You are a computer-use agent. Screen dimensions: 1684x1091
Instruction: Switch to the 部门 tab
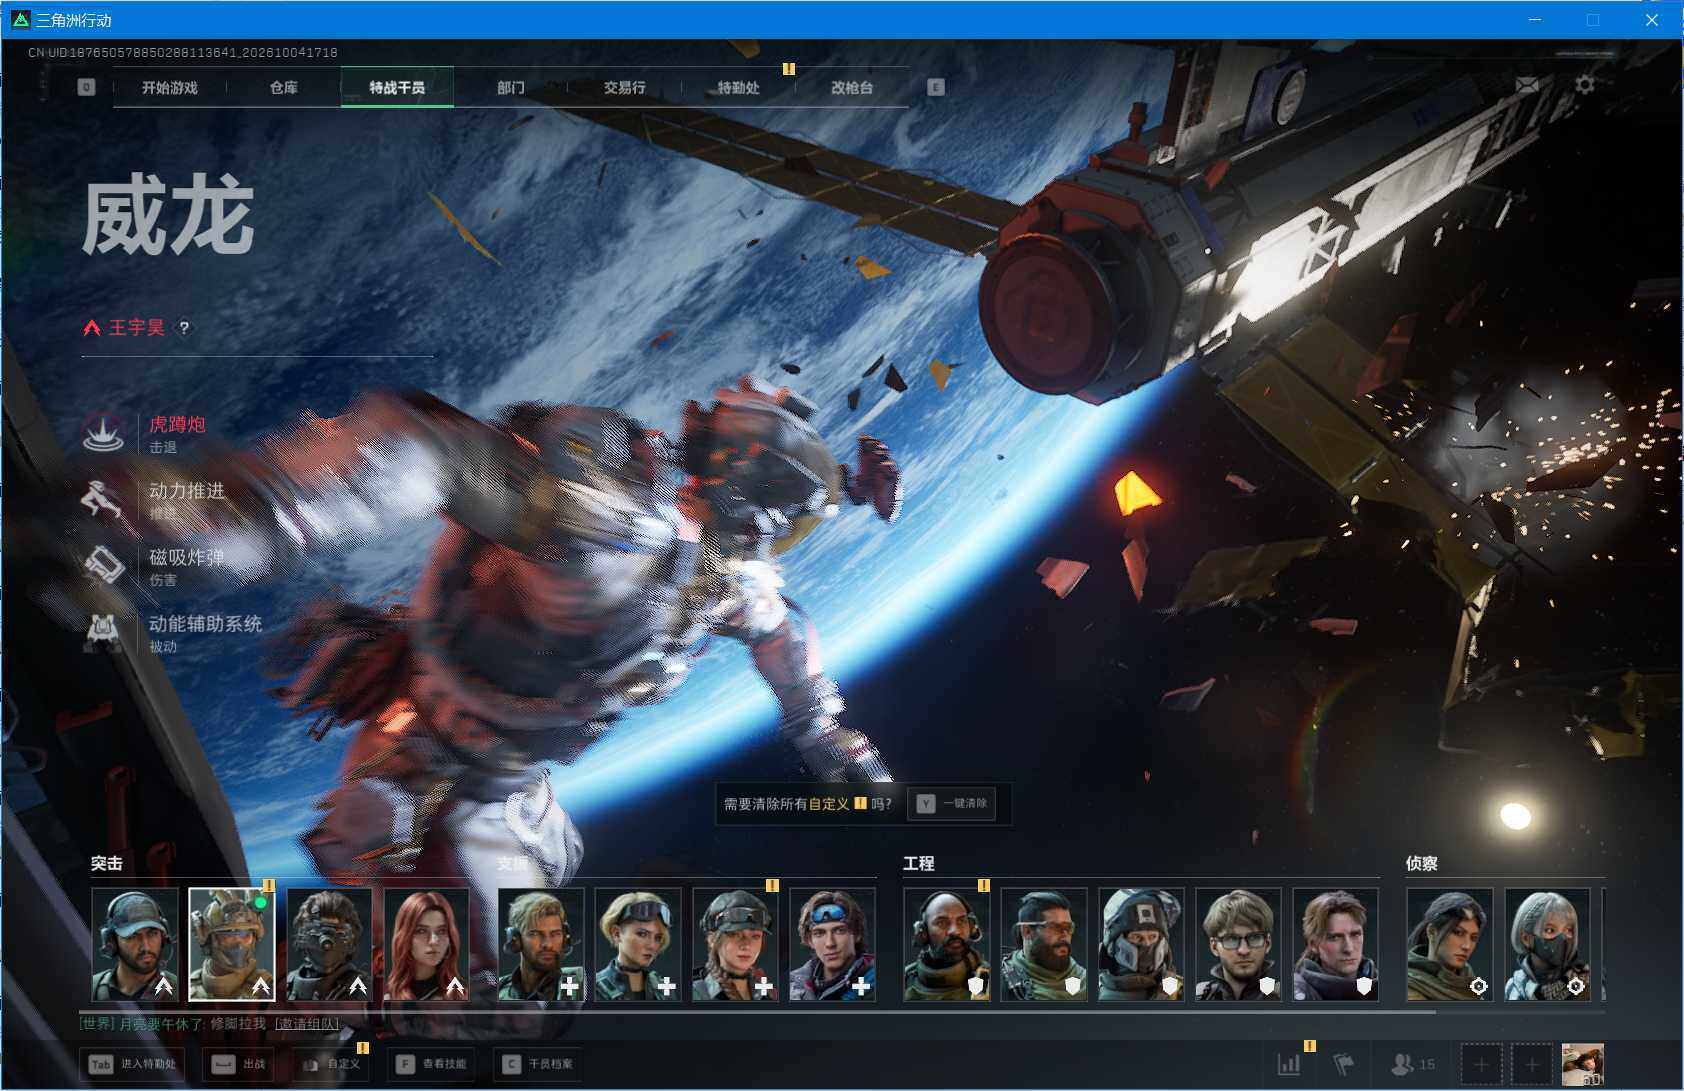coord(511,88)
